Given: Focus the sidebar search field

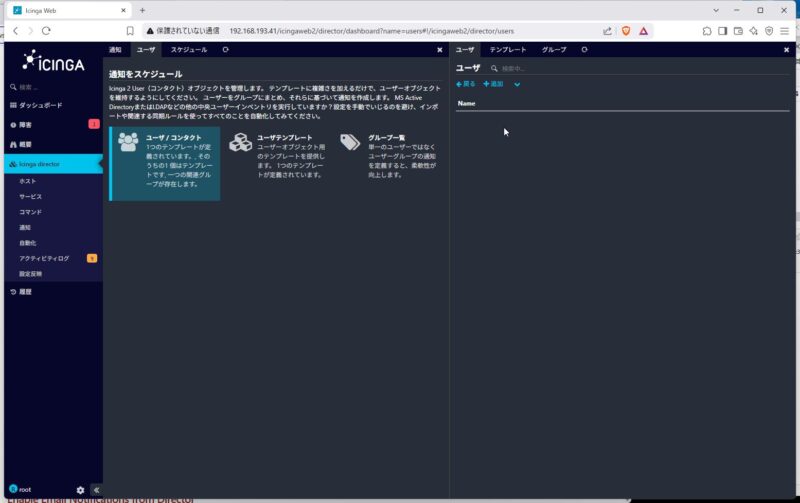Looking at the screenshot, I should click(53, 87).
